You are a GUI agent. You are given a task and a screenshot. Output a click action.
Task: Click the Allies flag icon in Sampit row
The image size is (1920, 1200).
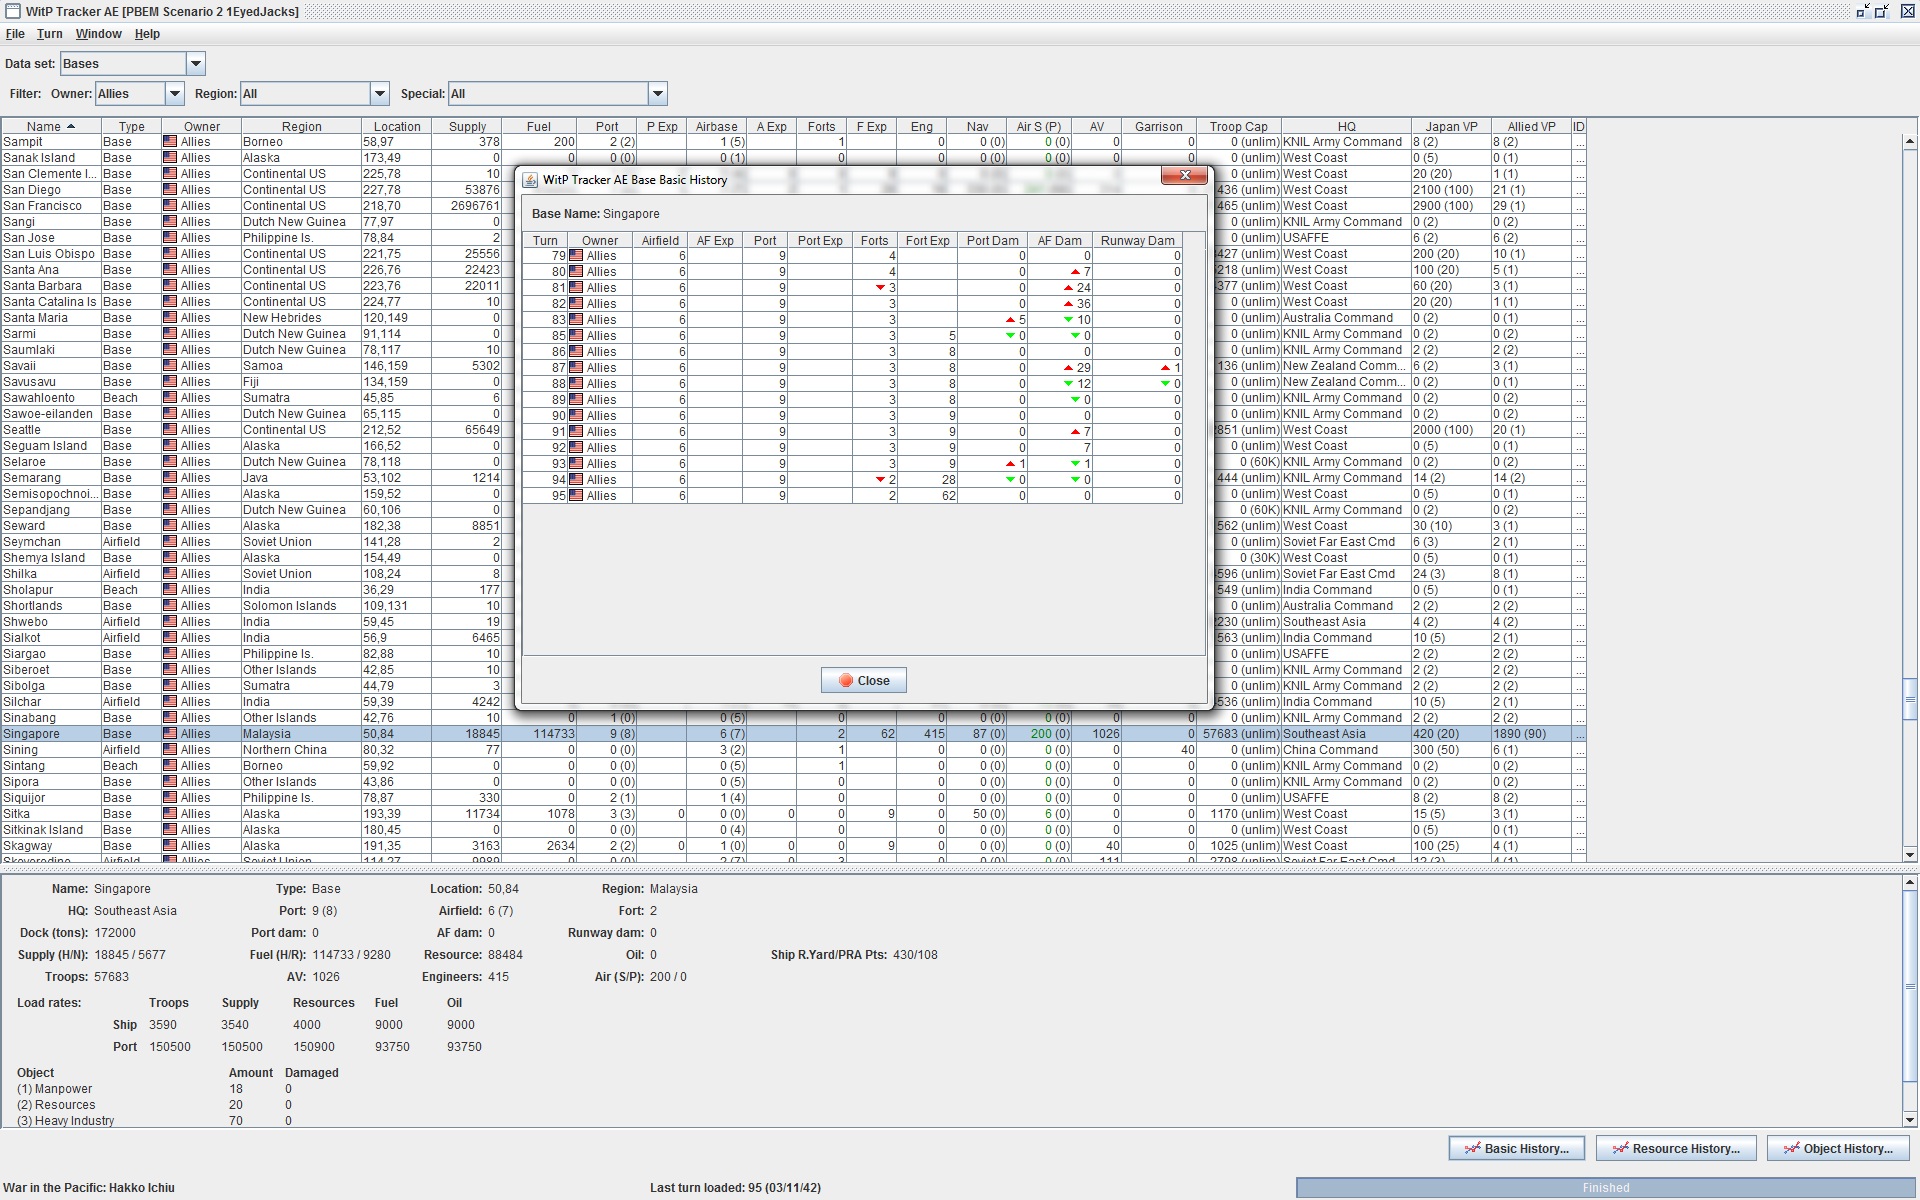[x=170, y=142]
